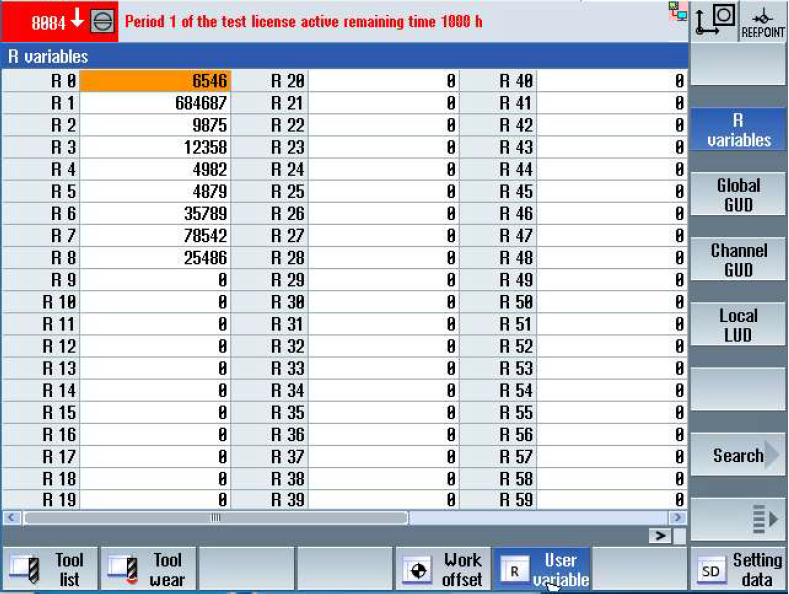Open the machine coordinate area icon
The width and height of the screenshot is (789, 594).
pyautogui.click(x=715, y=20)
